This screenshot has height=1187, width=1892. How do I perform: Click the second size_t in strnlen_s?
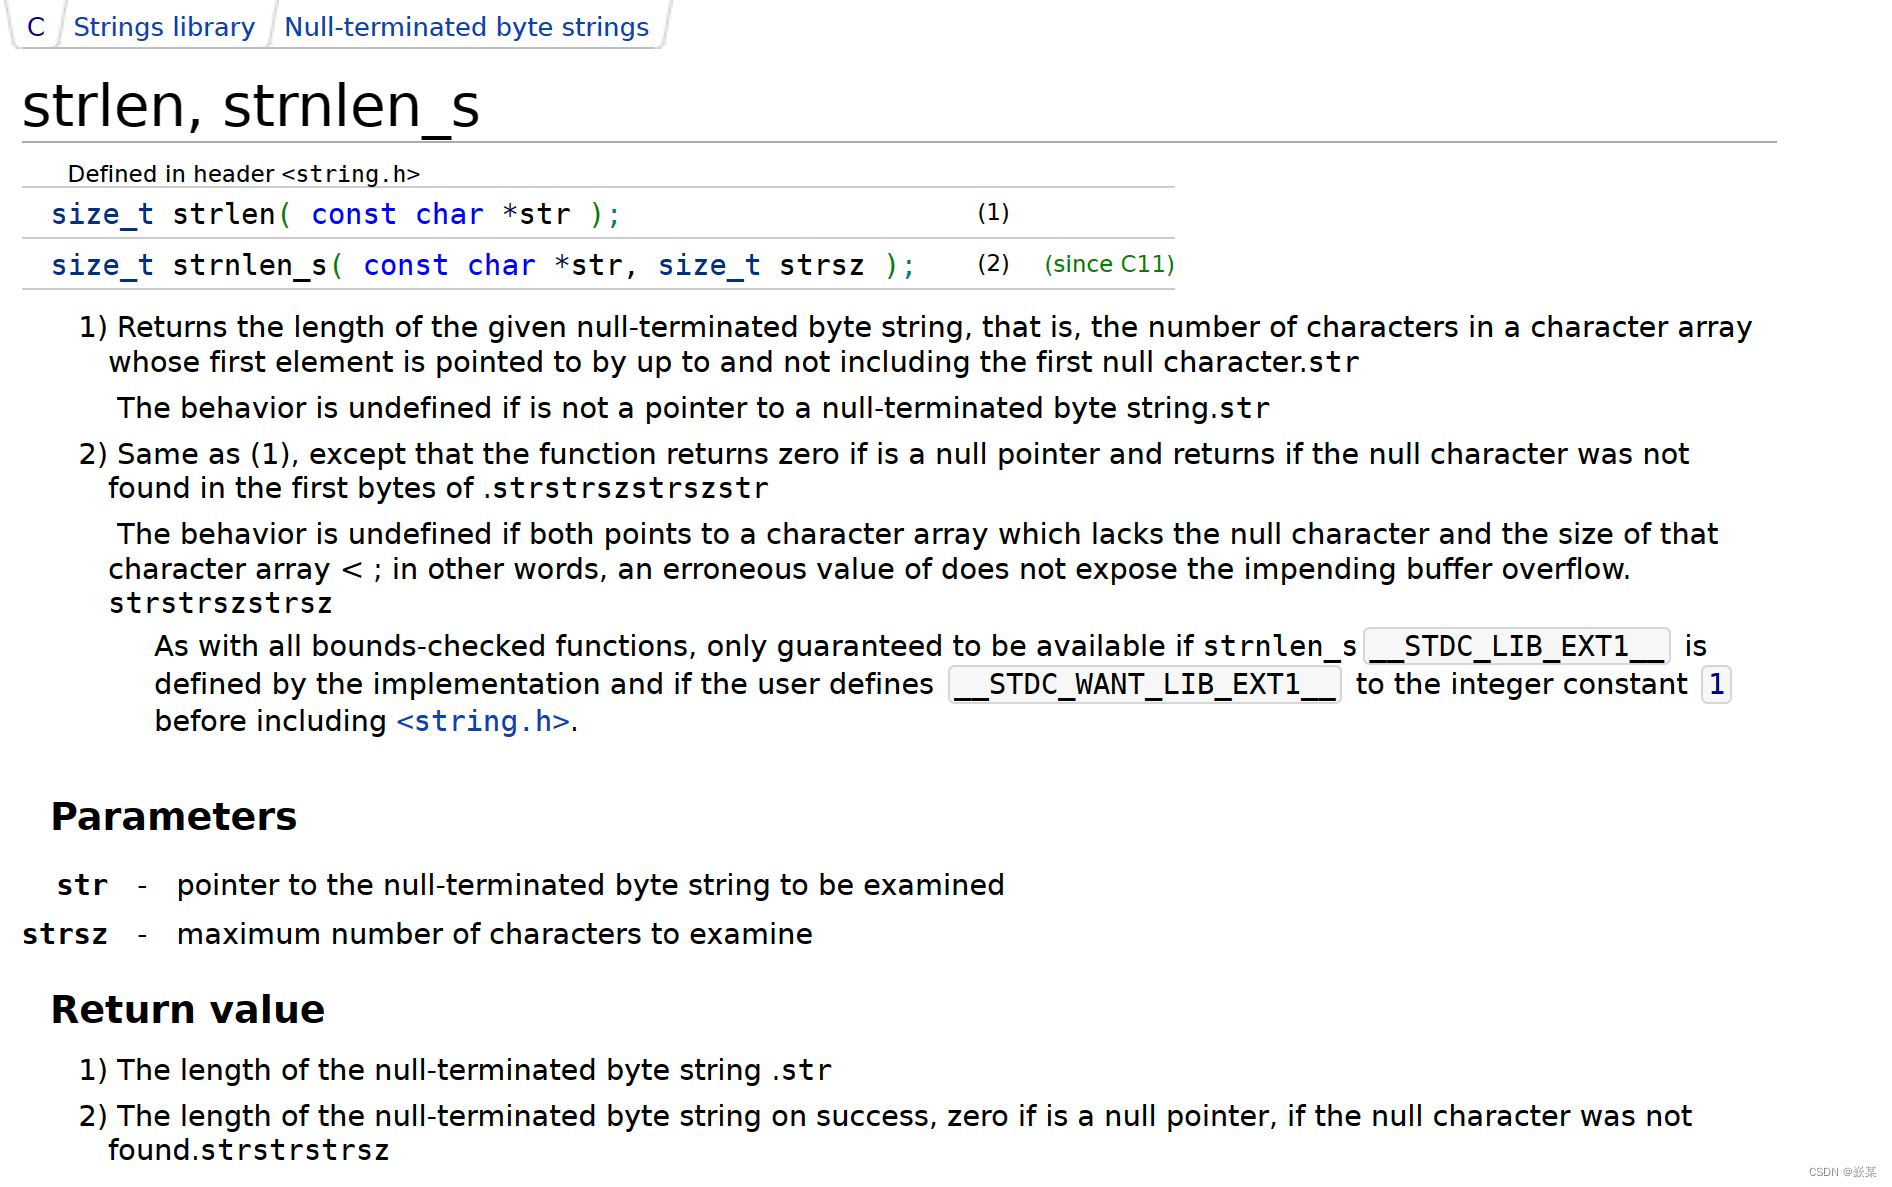pos(709,265)
